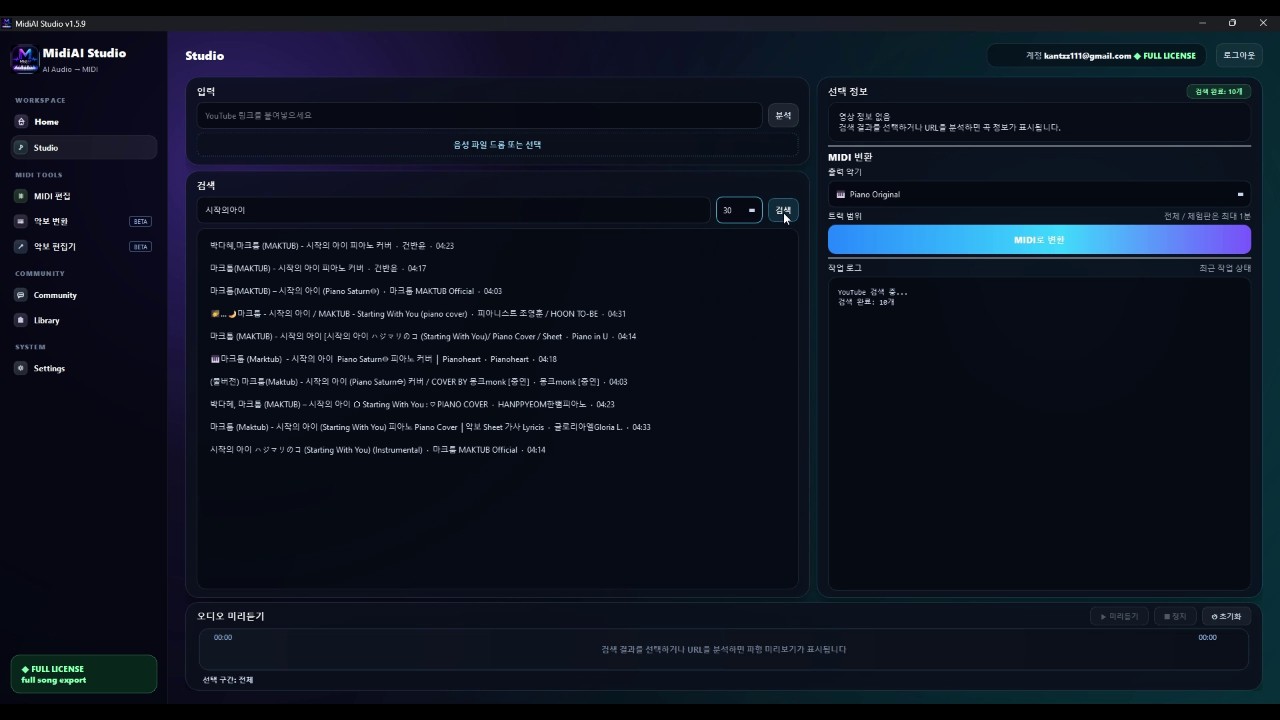The width and height of the screenshot is (1280, 720).
Task: Click the 검색 완료: 10개 status badge
Action: (x=1218, y=92)
